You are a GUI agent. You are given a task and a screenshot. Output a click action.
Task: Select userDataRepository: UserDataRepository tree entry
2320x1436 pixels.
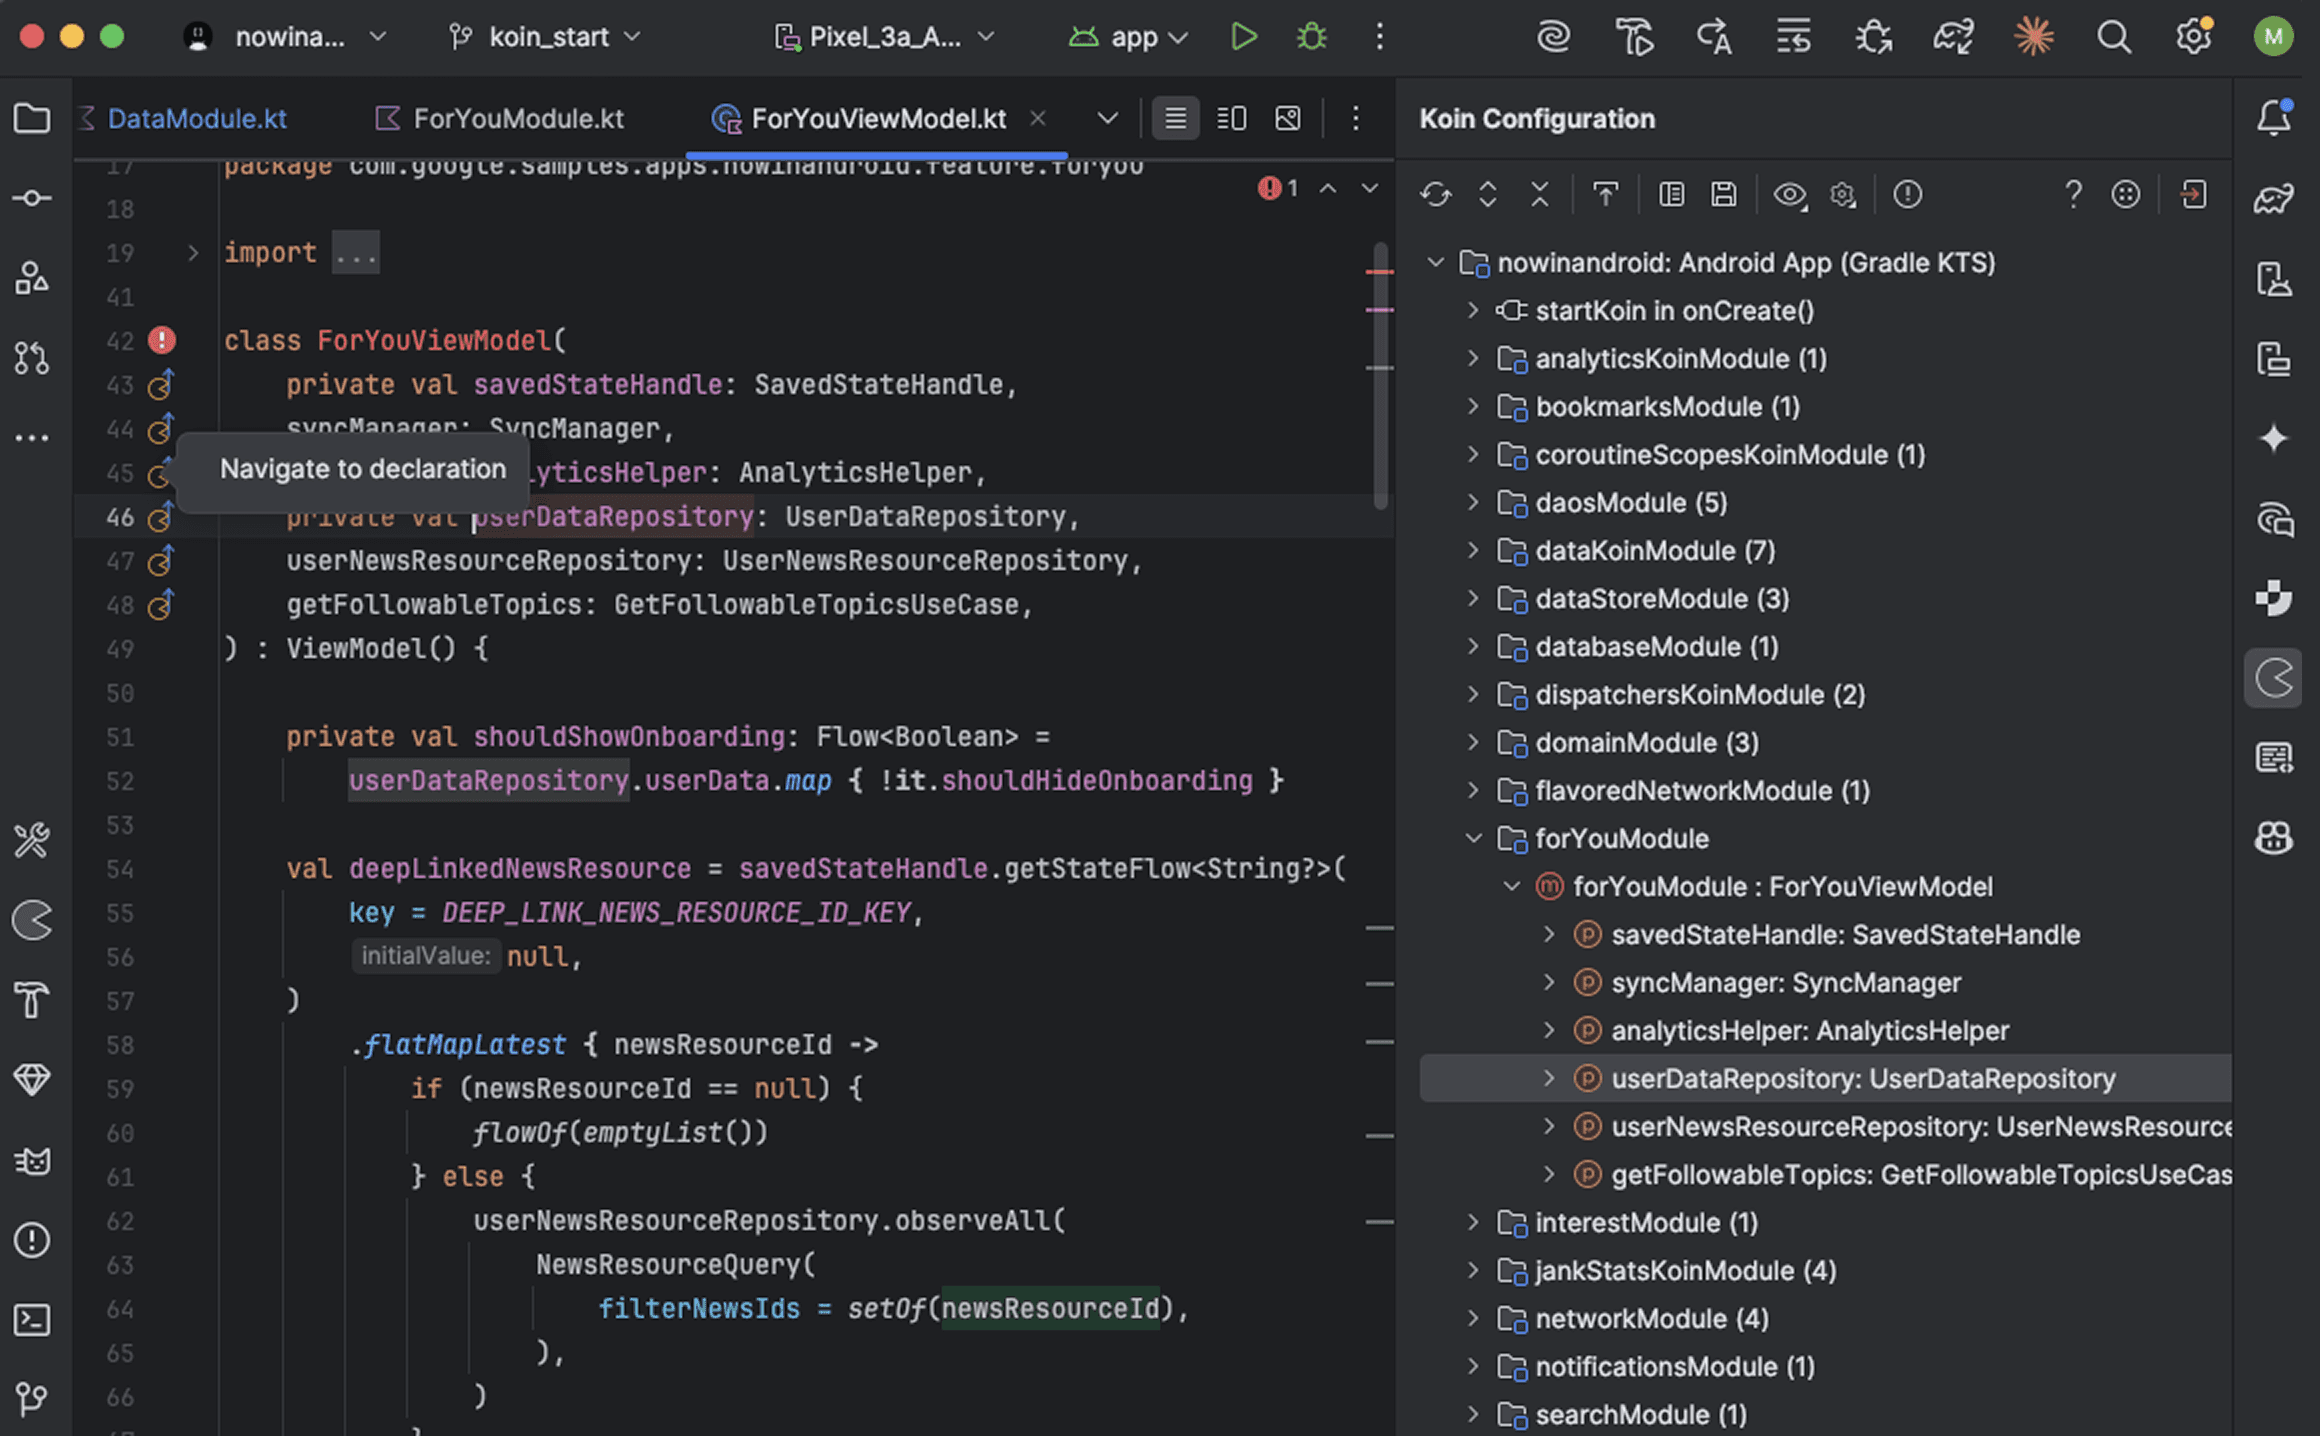click(1862, 1078)
